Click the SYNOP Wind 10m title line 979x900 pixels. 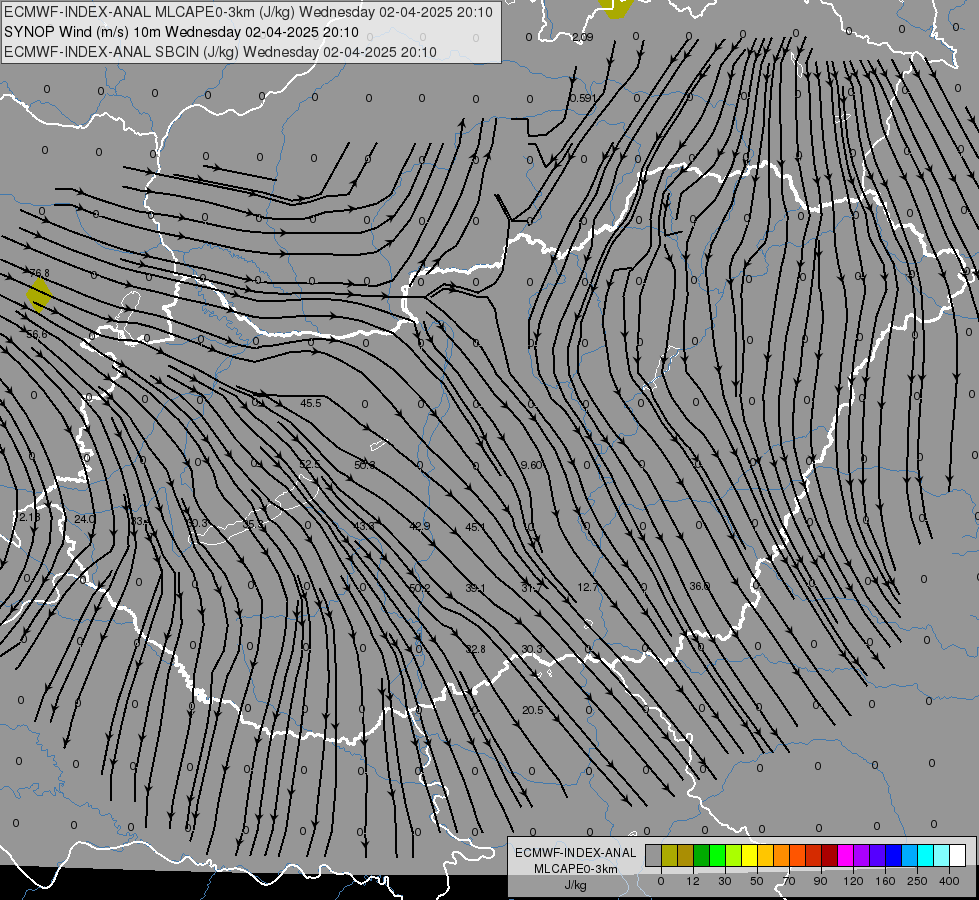(181, 32)
